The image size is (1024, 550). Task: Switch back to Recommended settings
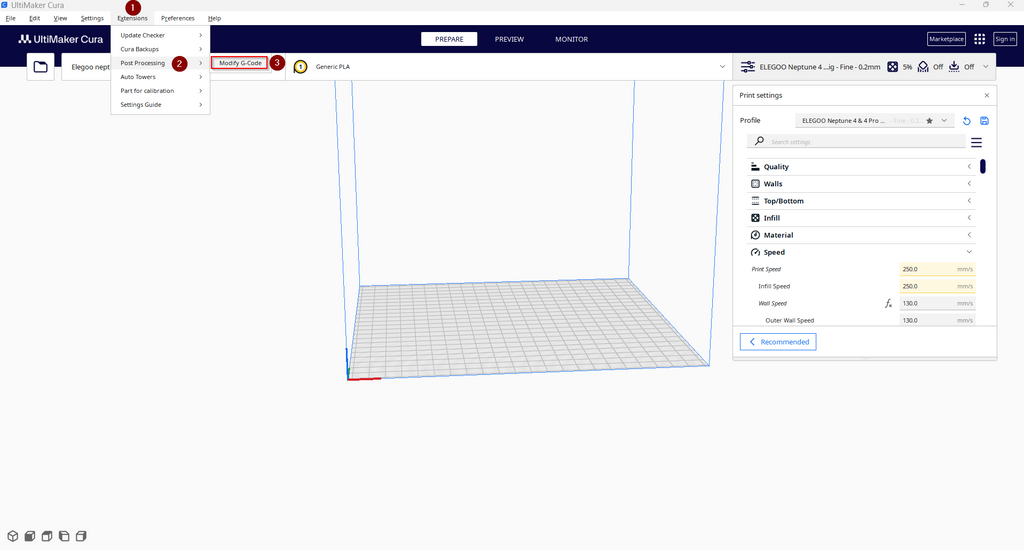click(x=778, y=342)
